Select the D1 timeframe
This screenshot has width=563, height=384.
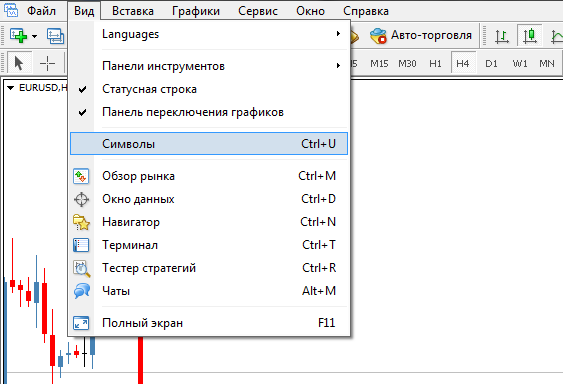(x=491, y=64)
